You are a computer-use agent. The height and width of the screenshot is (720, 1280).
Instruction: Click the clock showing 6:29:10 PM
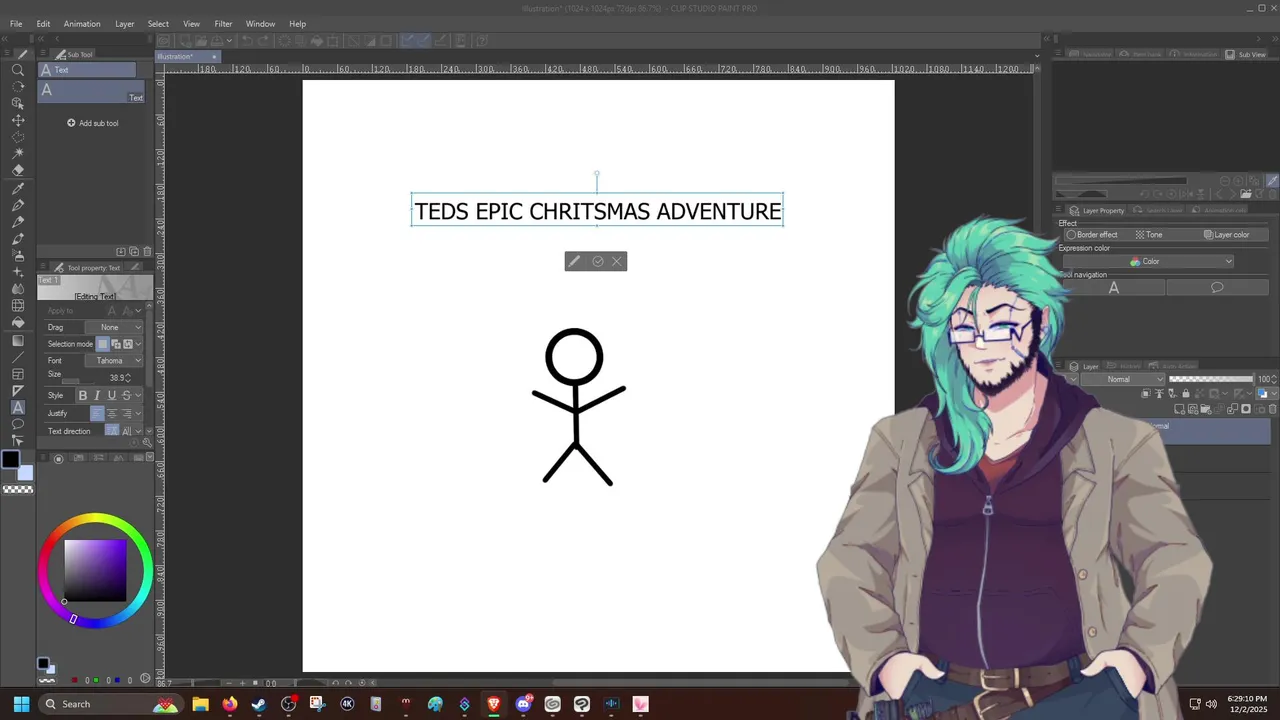tap(1246, 698)
